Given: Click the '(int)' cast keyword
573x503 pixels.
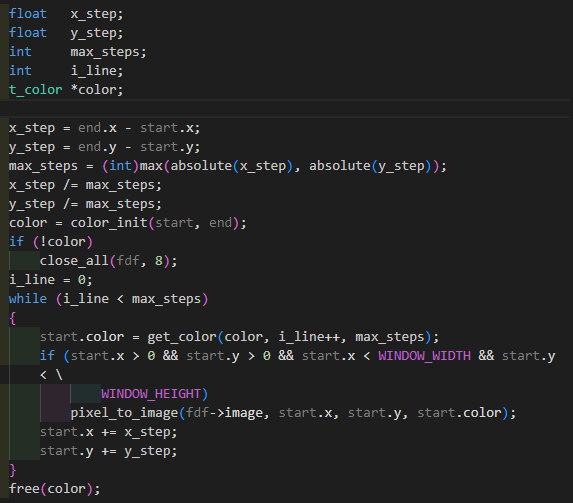Looking at the screenshot, I should pyautogui.click(x=120, y=166).
